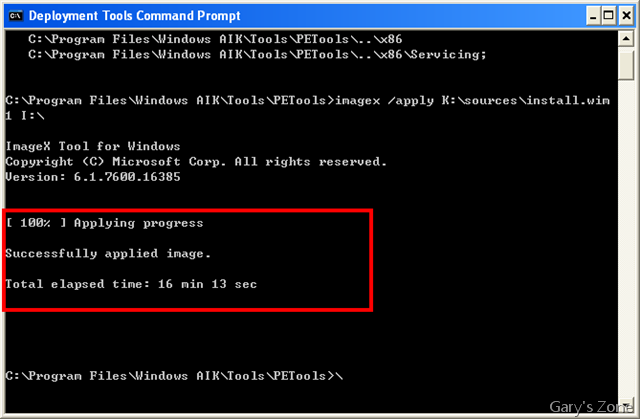Open the C:\ system menu icon in title bar

16,16
